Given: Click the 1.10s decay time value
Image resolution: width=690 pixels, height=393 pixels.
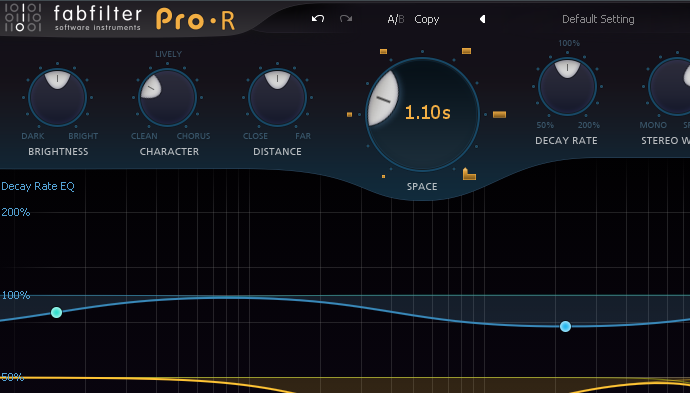Looking at the screenshot, I should coord(427,113).
